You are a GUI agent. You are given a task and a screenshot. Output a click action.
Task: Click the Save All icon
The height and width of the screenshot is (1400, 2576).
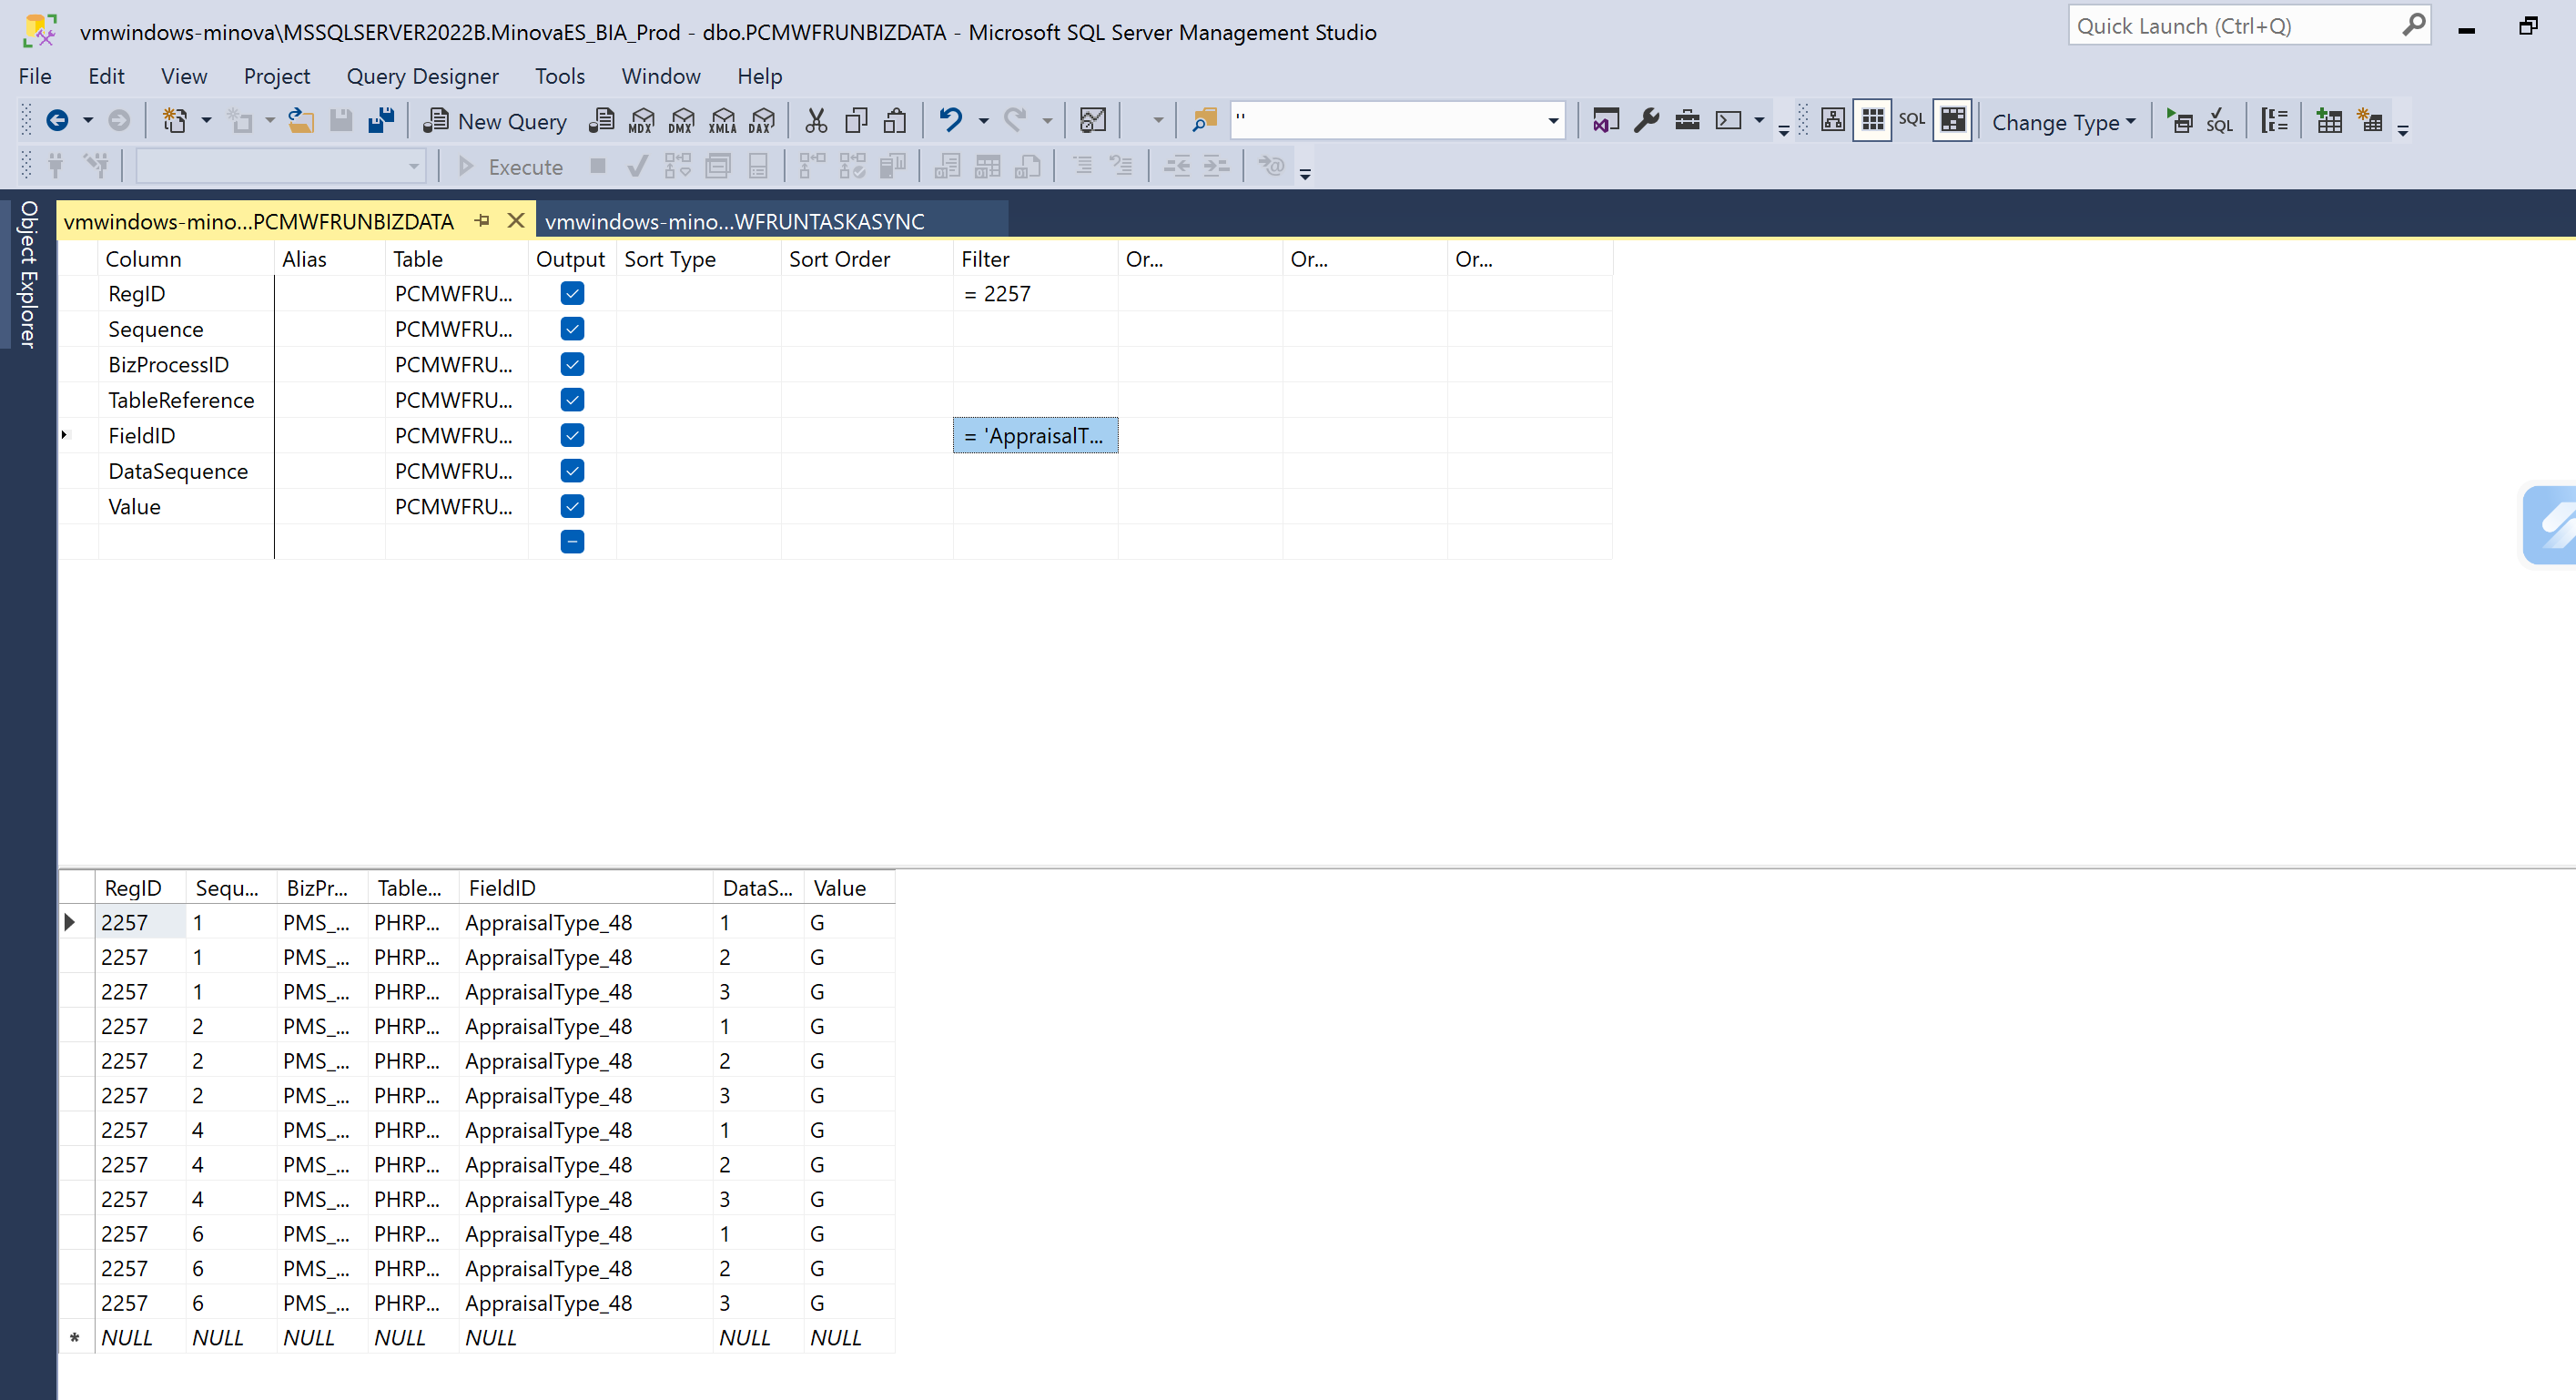pyautogui.click(x=381, y=121)
